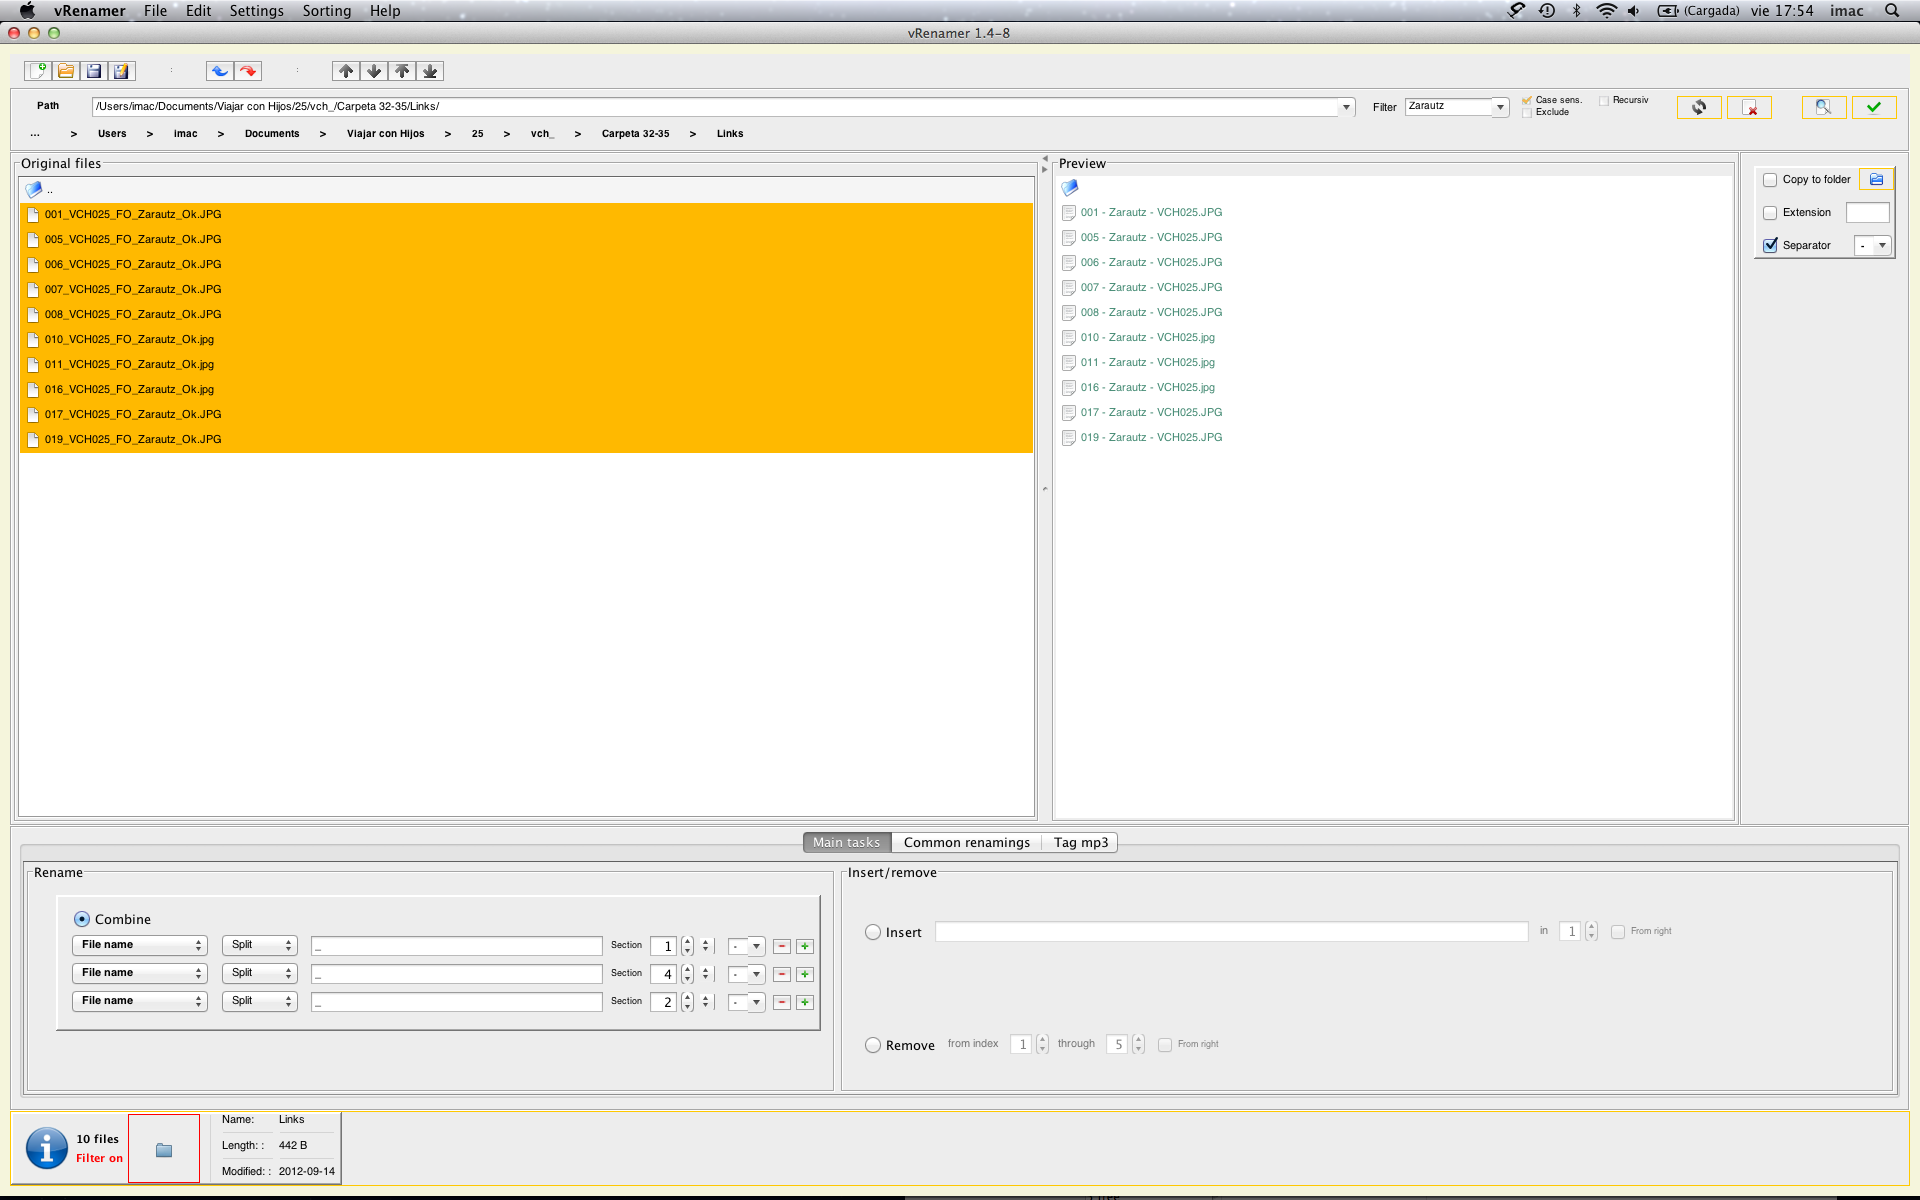Click the blue undo arrow icon

tap(220, 71)
